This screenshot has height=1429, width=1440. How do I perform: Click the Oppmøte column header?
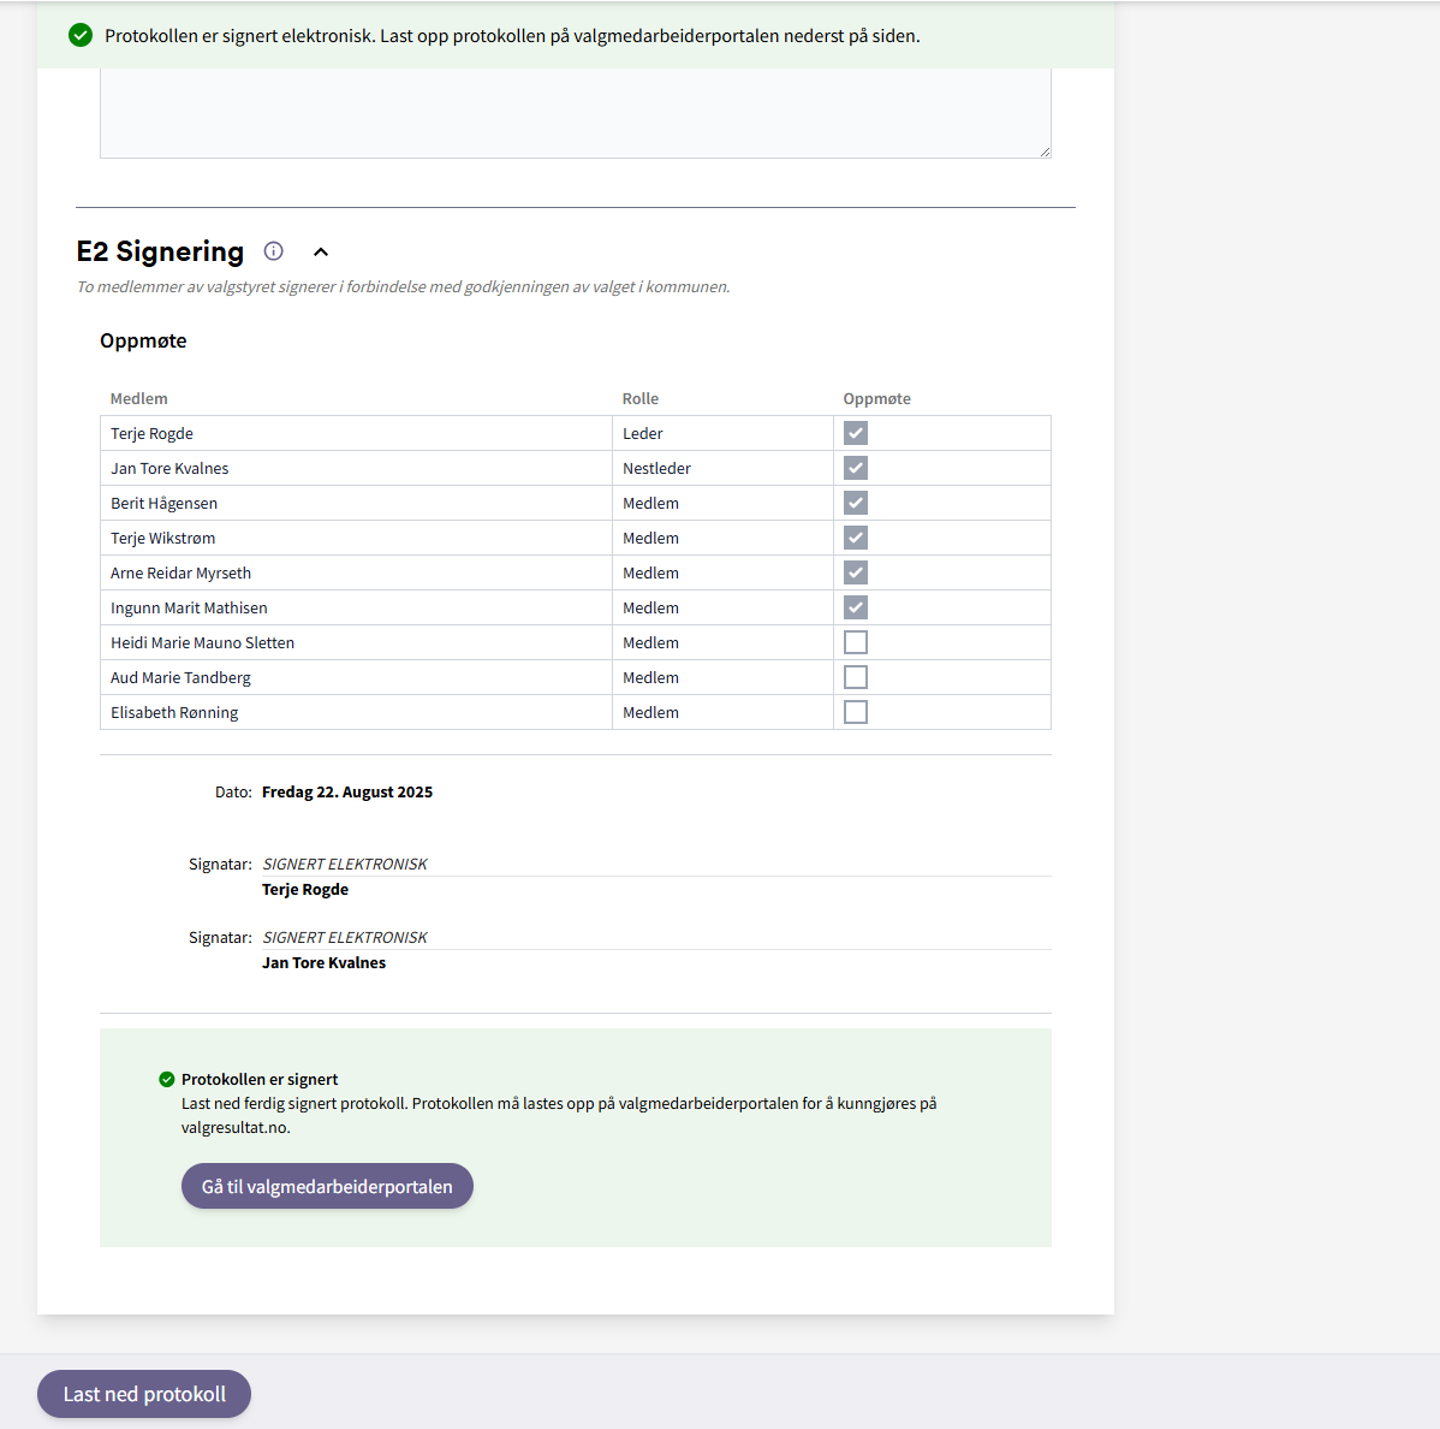[x=876, y=398]
